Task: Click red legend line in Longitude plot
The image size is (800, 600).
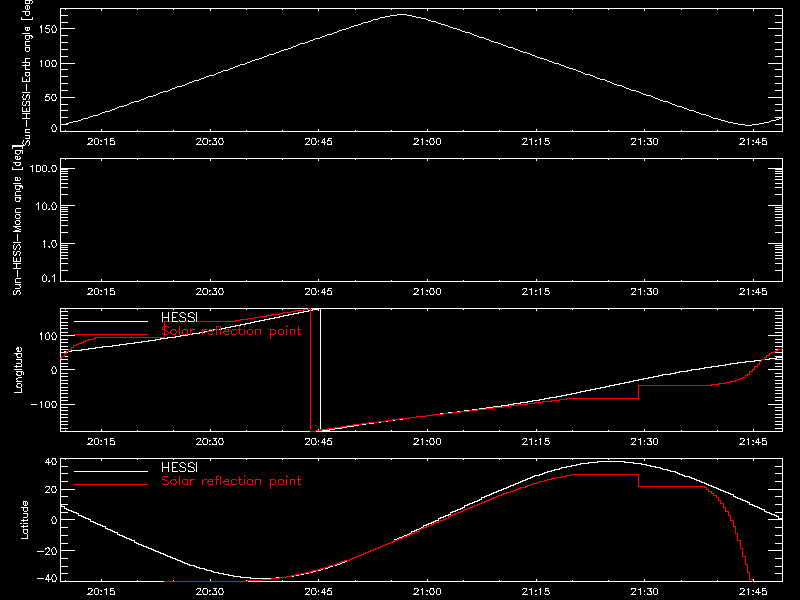Action: [x=111, y=335]
